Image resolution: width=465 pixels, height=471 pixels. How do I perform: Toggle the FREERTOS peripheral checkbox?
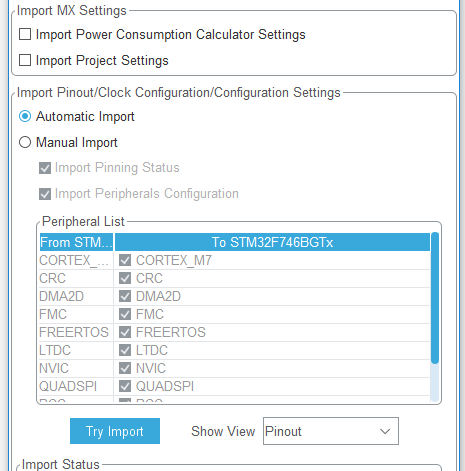pos(125,332)
